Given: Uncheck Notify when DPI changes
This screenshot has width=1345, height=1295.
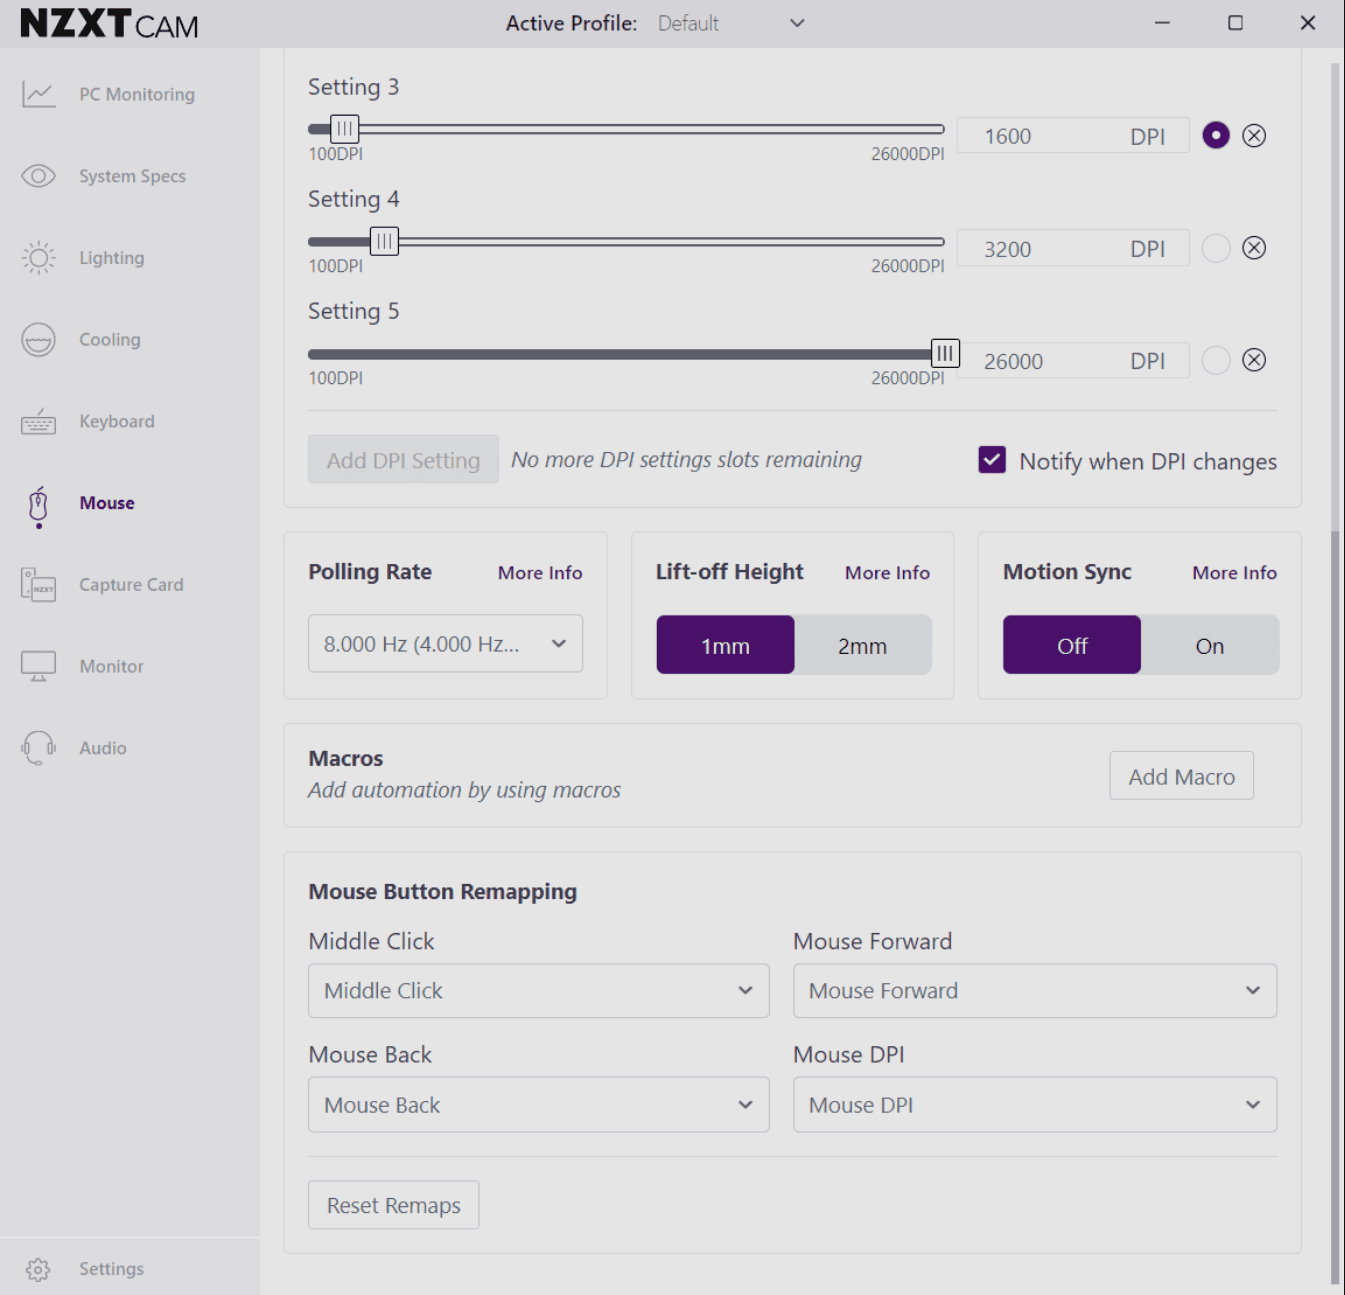Looking at the screenshot, I should [992, 460].
